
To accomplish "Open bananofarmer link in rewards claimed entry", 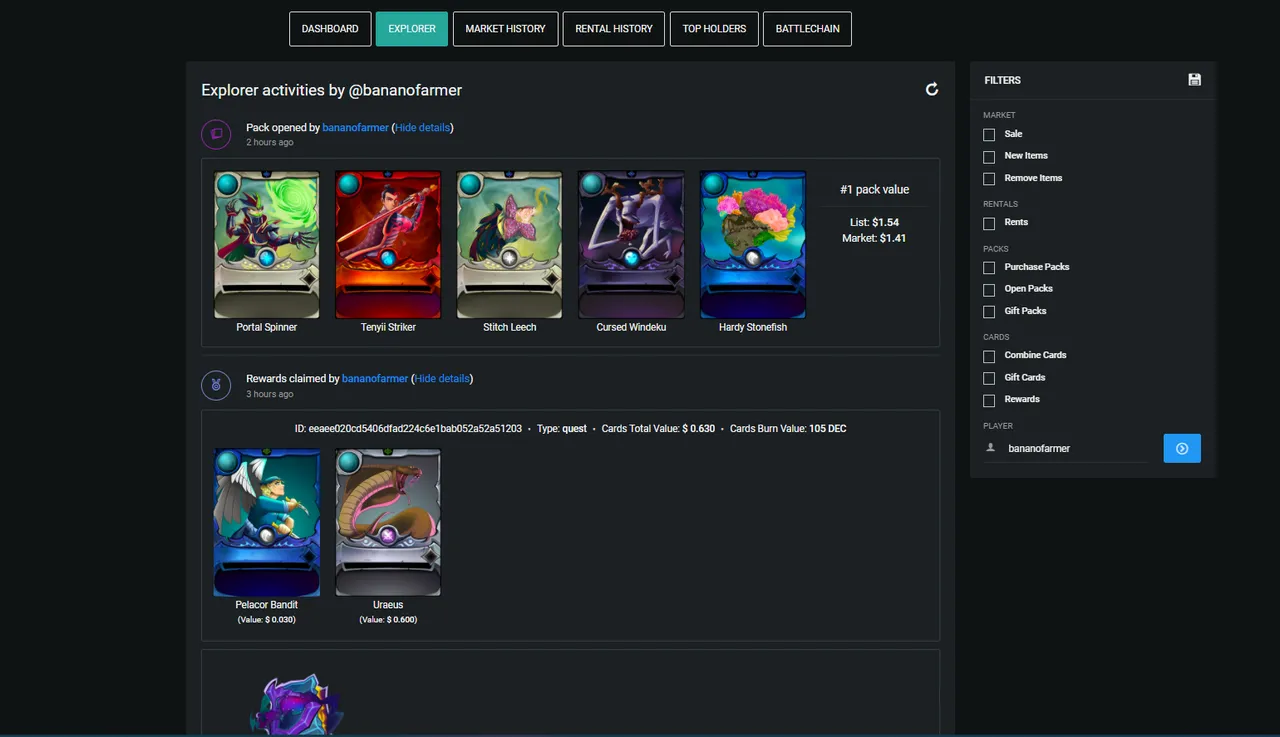I will click(x=375, y=379).
